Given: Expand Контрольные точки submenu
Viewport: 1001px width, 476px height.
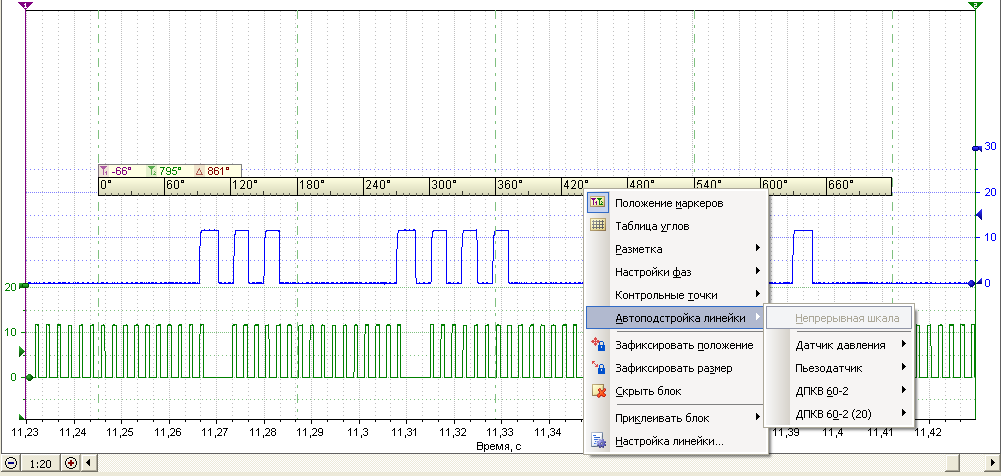Looking at the screenshot, I should [x=676, y=295].
